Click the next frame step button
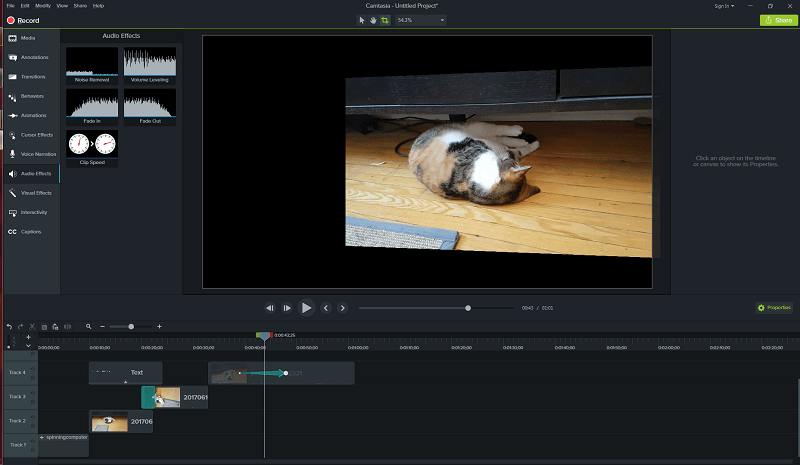 tap(287, 308)
